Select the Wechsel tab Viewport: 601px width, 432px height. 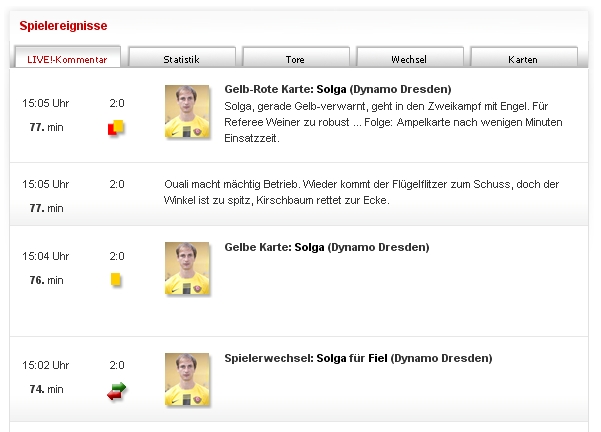[409, 59]
